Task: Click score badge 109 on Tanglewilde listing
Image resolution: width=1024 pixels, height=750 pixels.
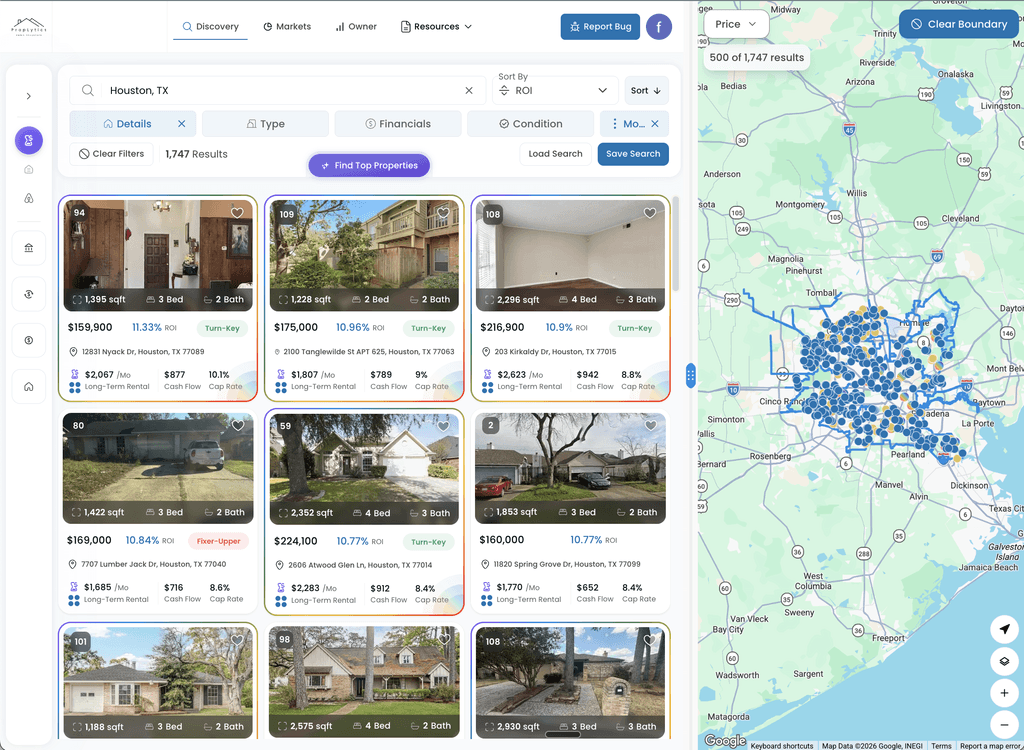Action: (x=287, y=214)
